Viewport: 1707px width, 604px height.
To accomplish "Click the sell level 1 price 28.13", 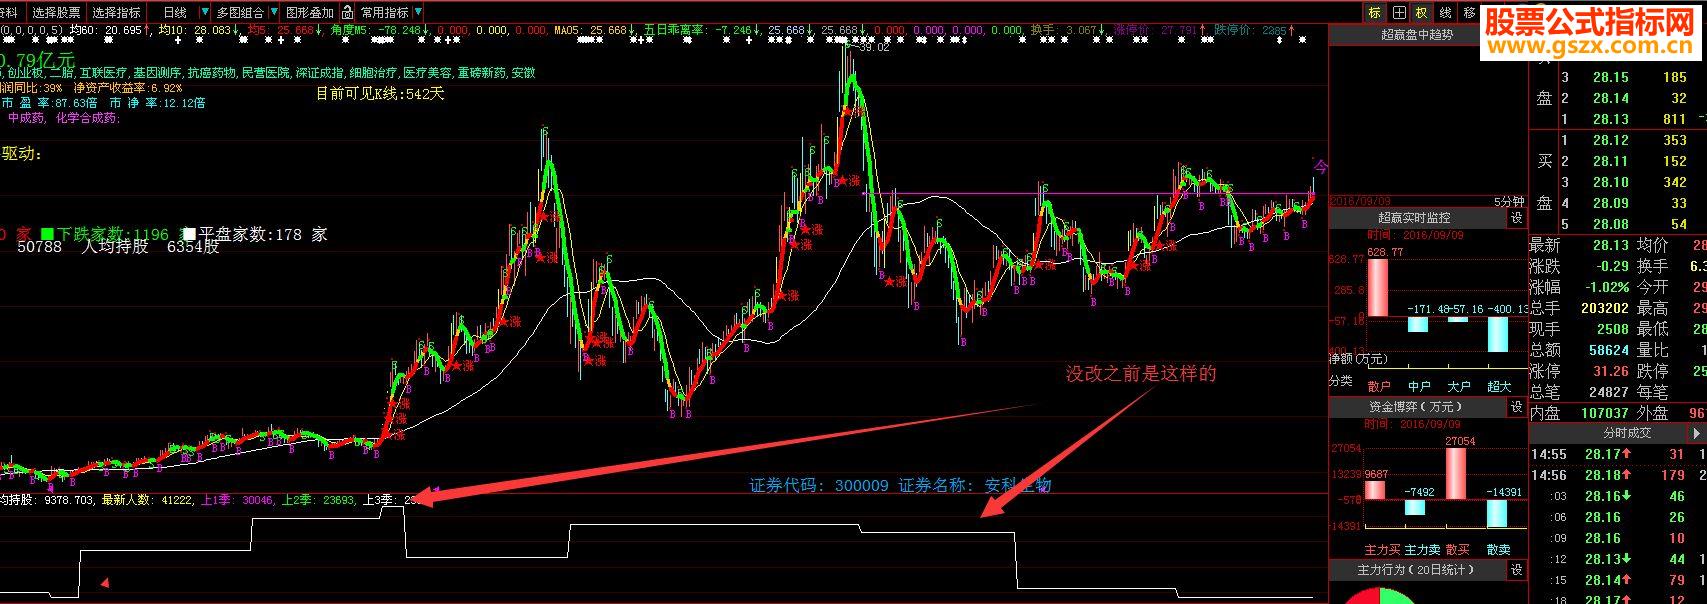I will pos(1611,119).
